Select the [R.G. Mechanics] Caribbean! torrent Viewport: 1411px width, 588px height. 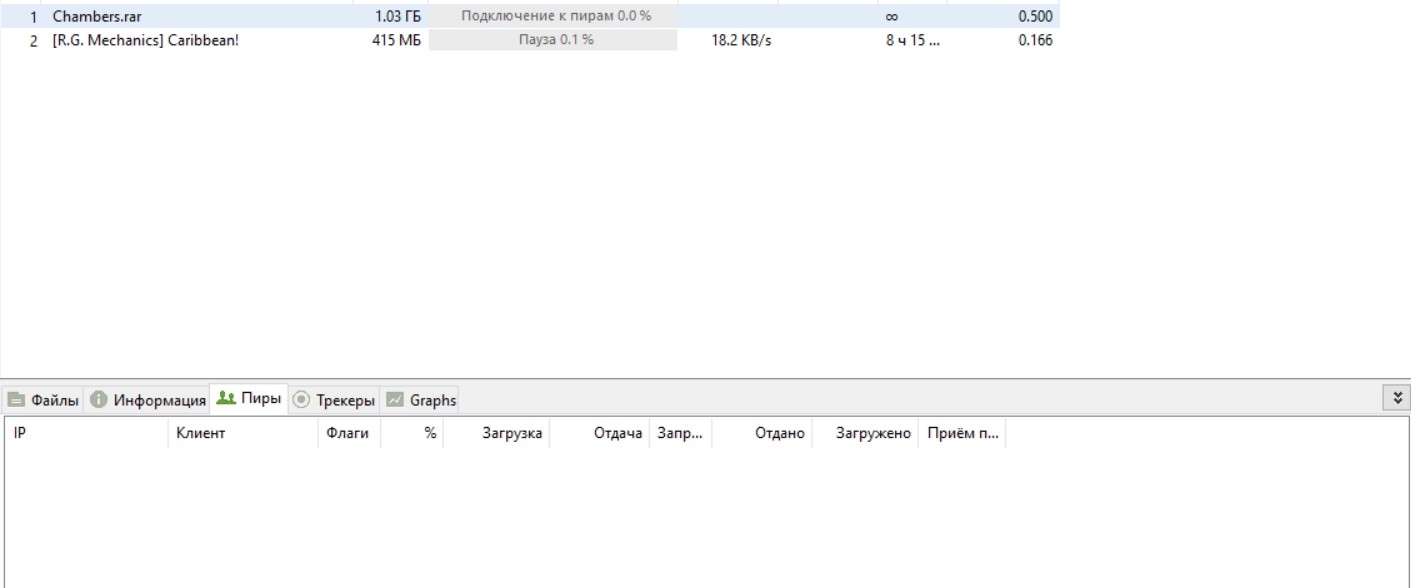coord(530,40)
